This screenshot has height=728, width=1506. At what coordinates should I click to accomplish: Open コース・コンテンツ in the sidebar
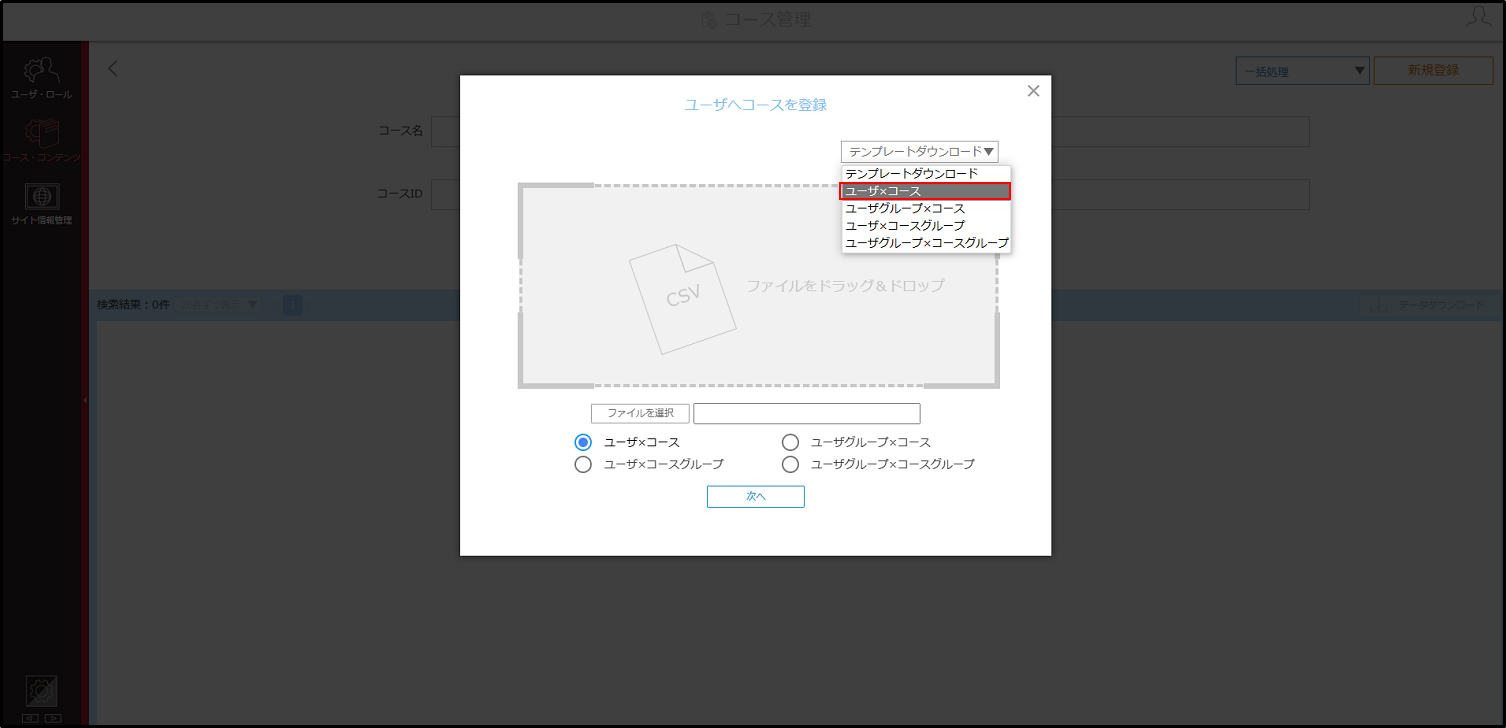coord(42,141)
